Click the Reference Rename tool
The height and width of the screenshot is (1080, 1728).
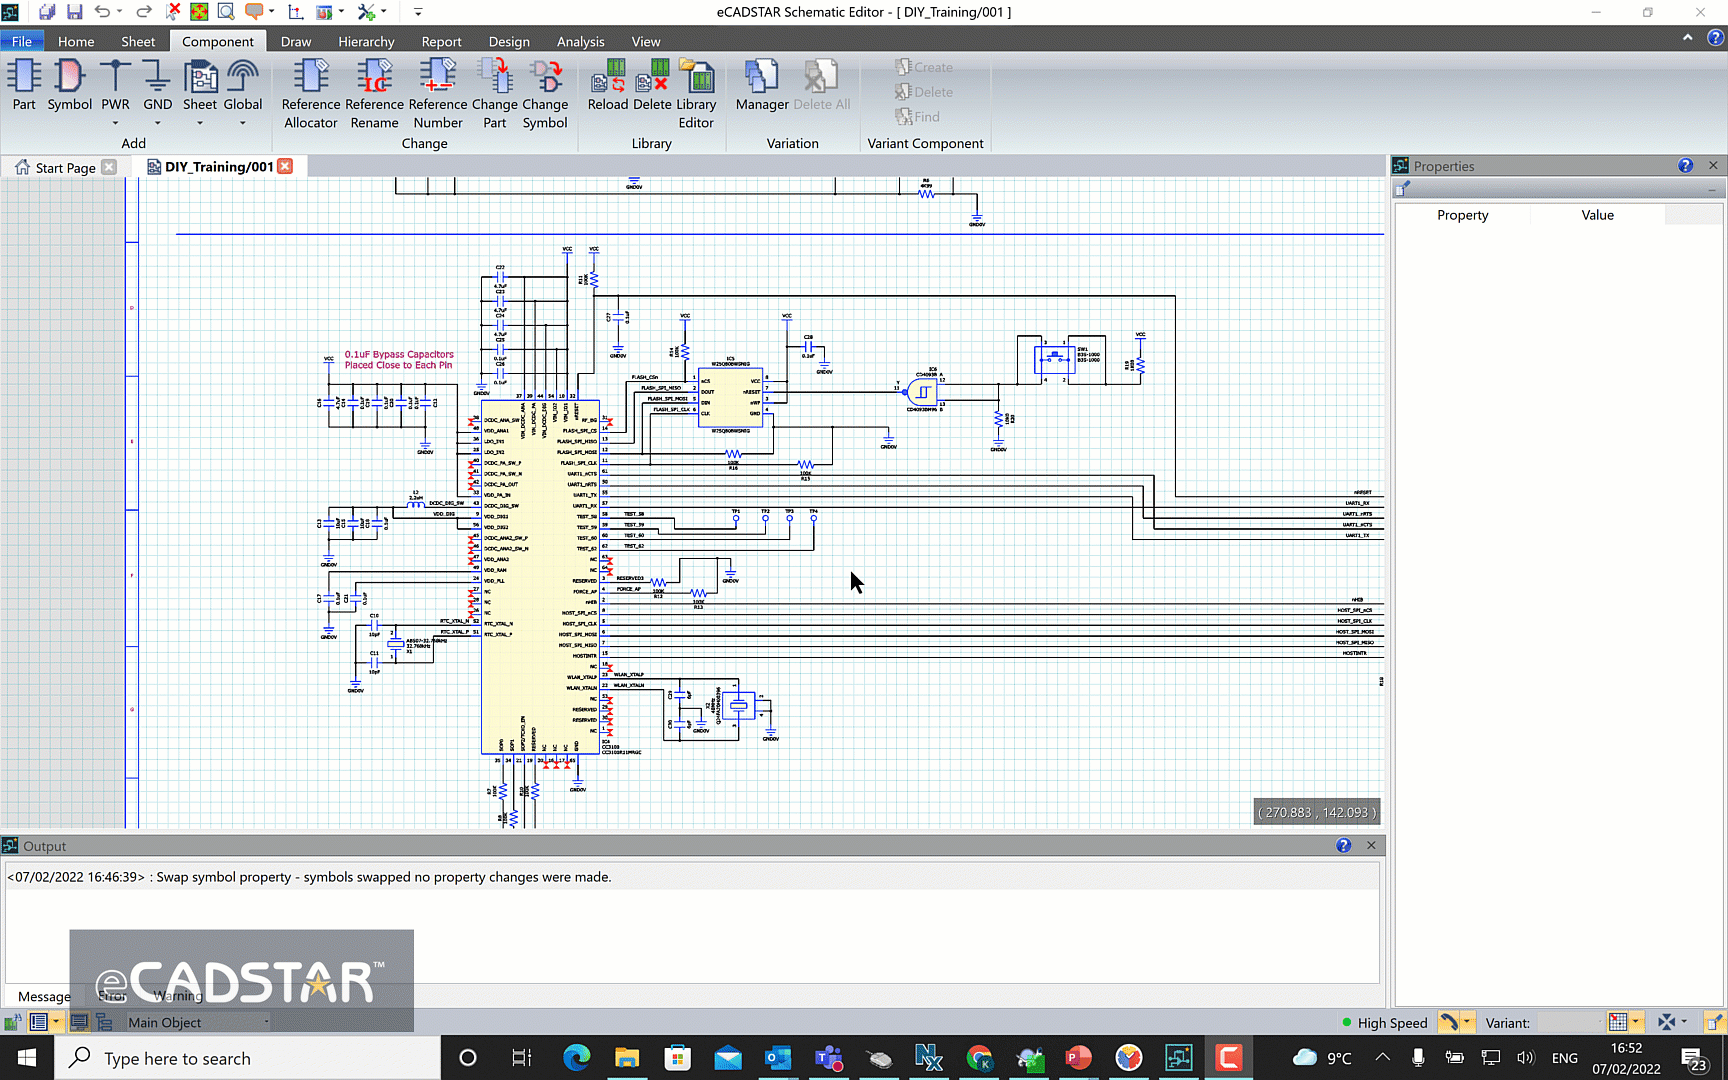click(x=374, y=94)
